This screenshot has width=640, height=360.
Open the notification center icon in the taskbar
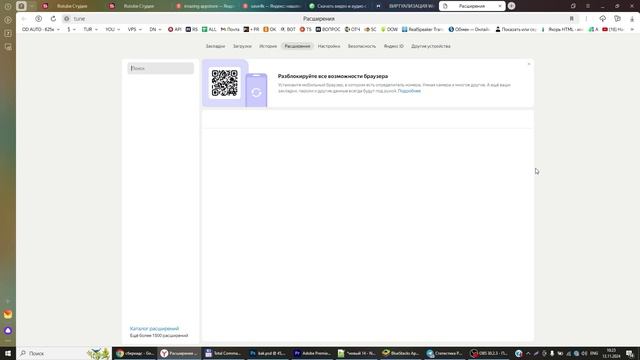(630, 353)
